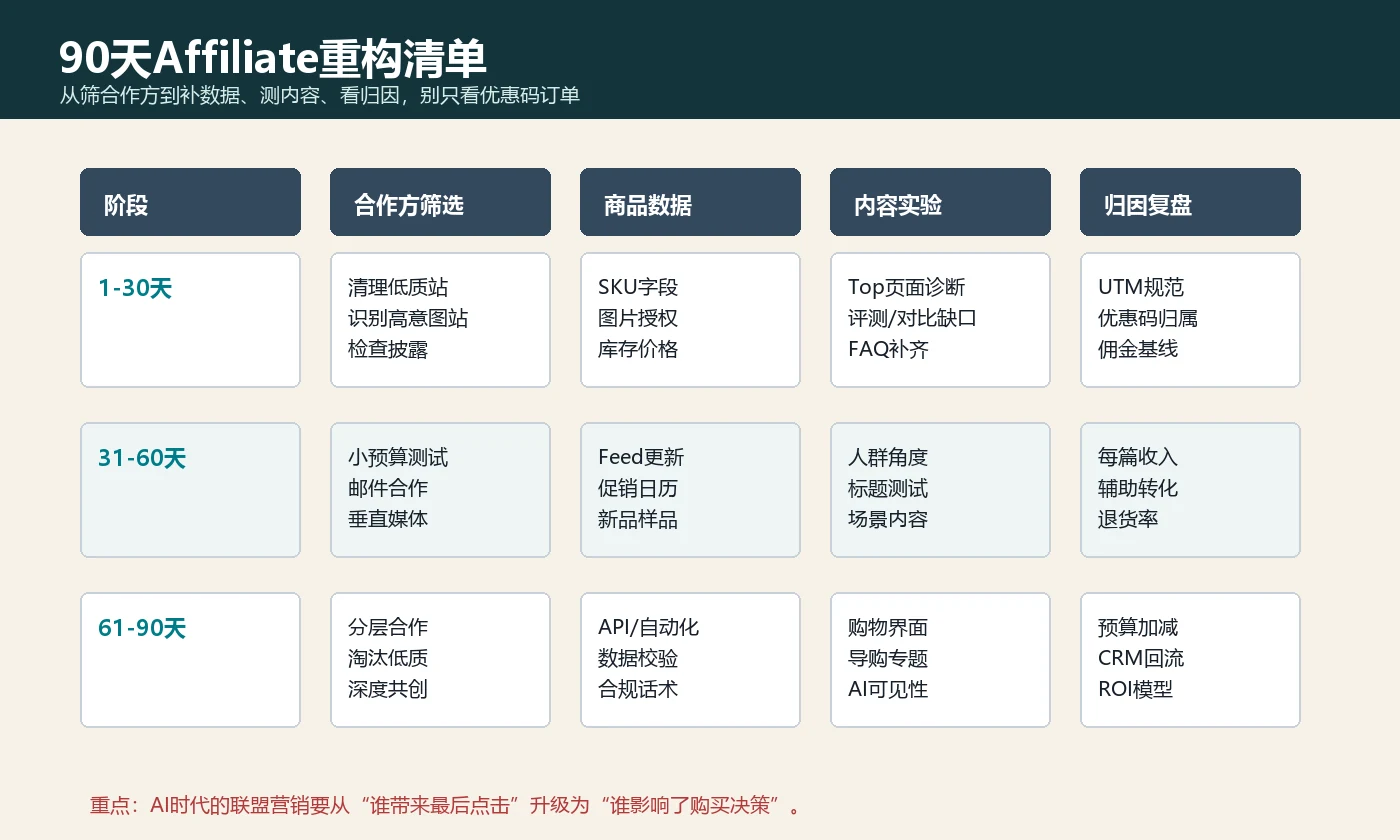
Task: Click the red footer note starting with 重点
Action: point(447,806)
